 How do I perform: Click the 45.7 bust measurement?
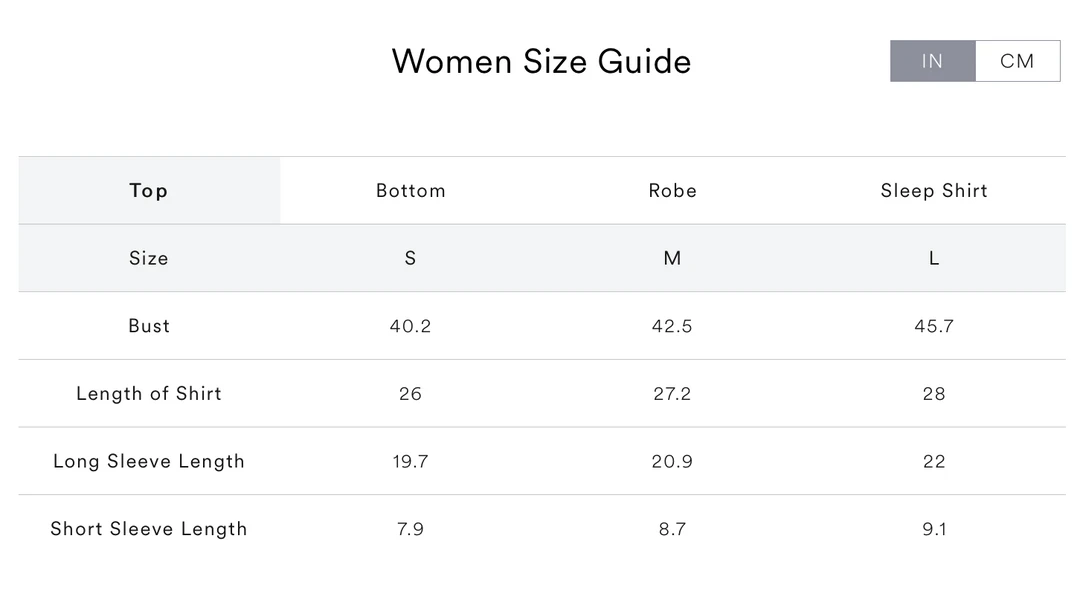(934, 326)
